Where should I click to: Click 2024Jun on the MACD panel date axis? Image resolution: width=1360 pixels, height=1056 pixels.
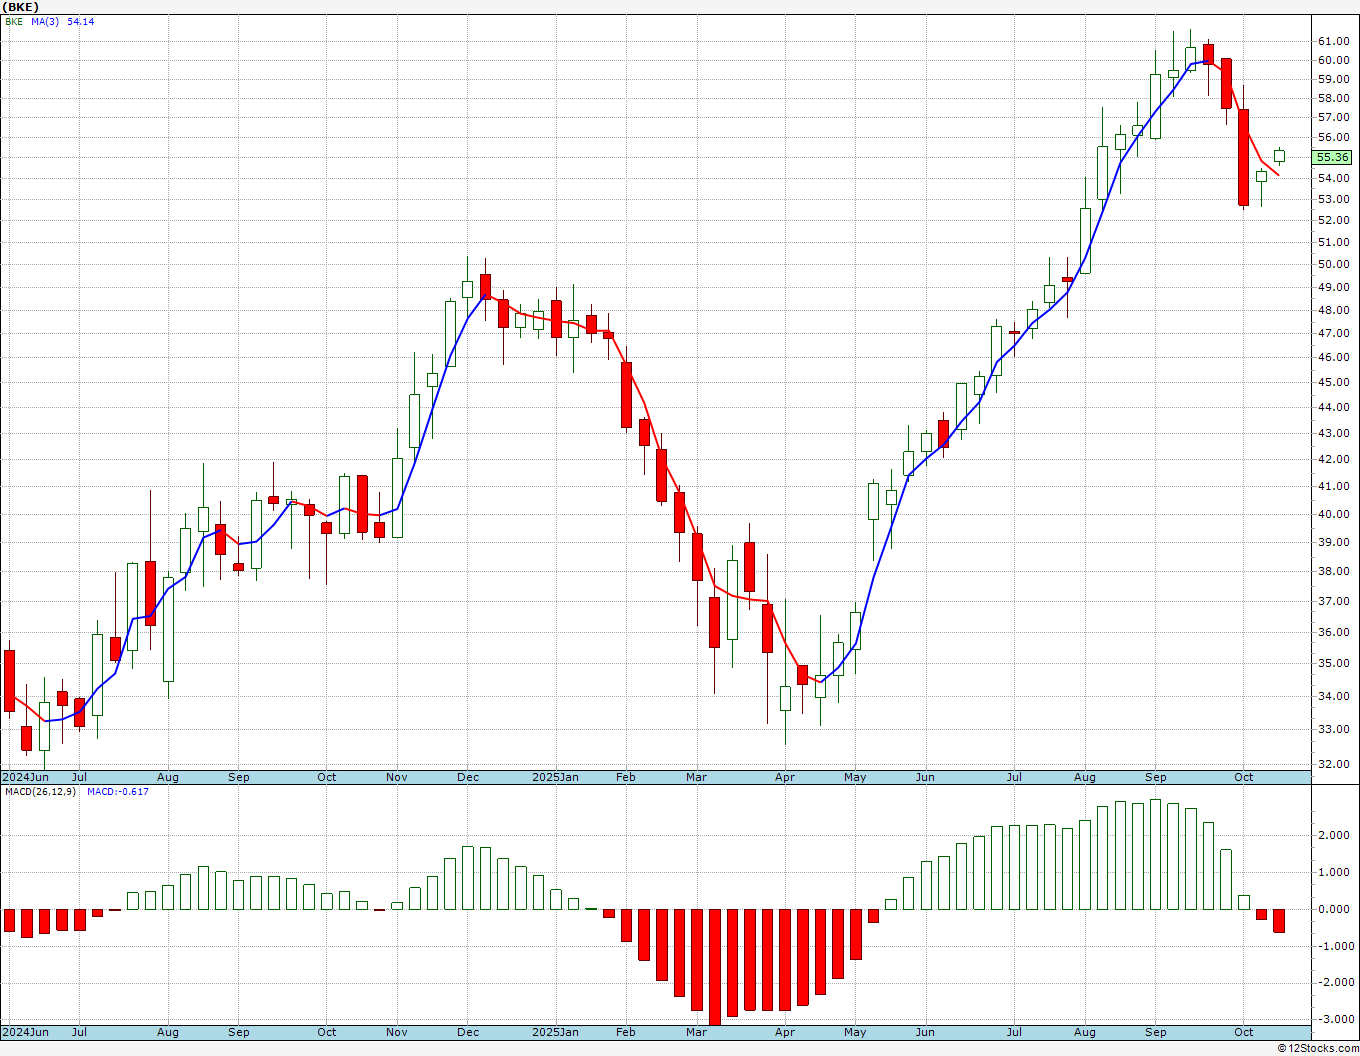25,1032
